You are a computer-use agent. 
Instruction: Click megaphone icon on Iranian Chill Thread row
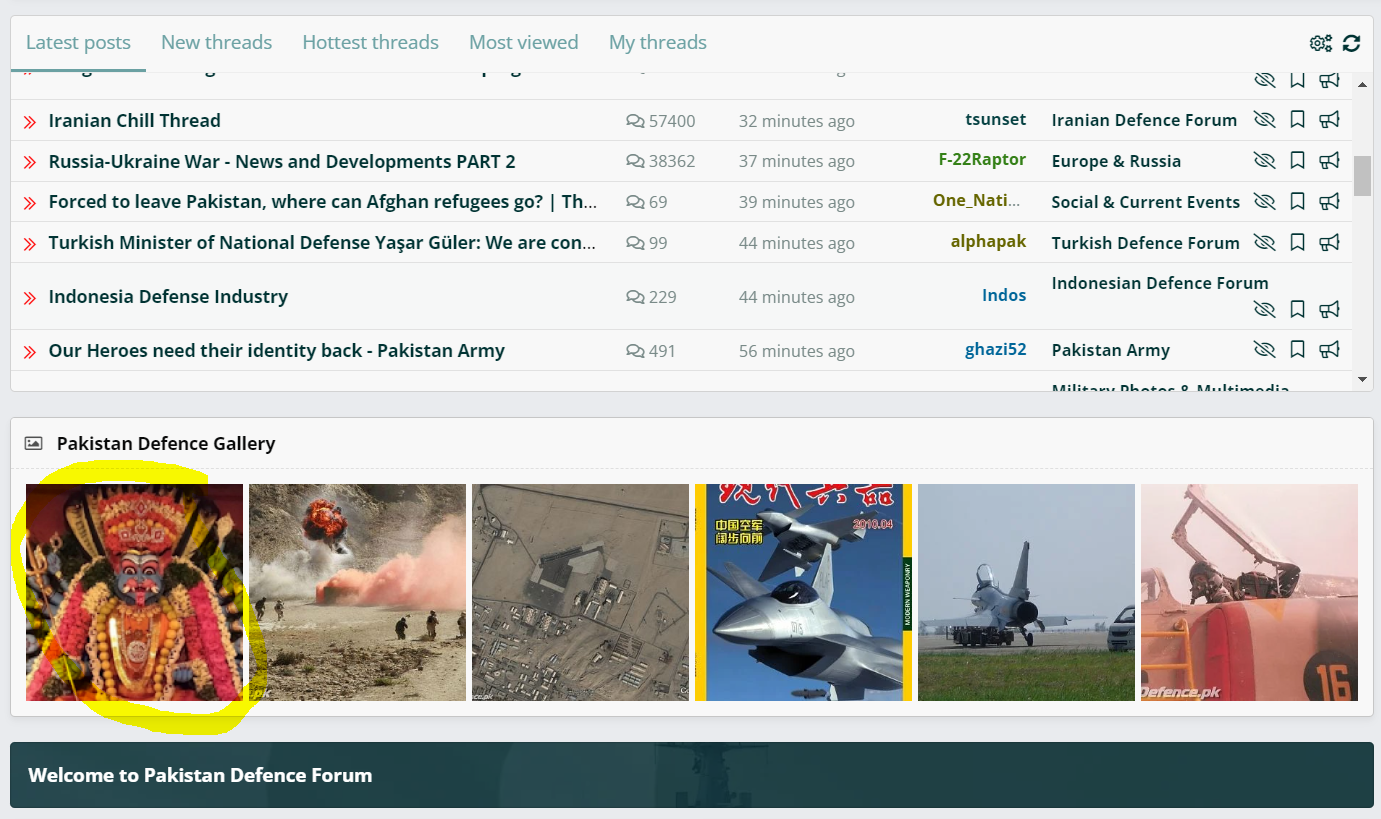coord(1329,120)
